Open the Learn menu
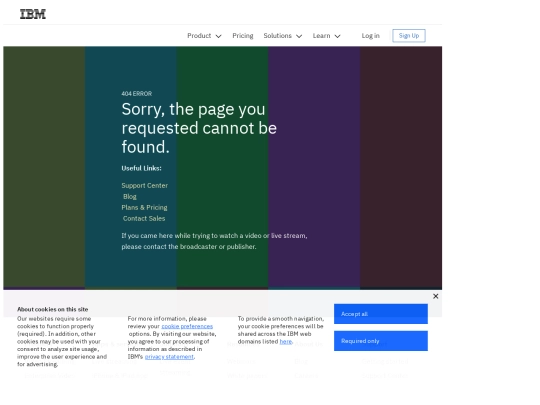540x405 pixels. click(321, 35)
